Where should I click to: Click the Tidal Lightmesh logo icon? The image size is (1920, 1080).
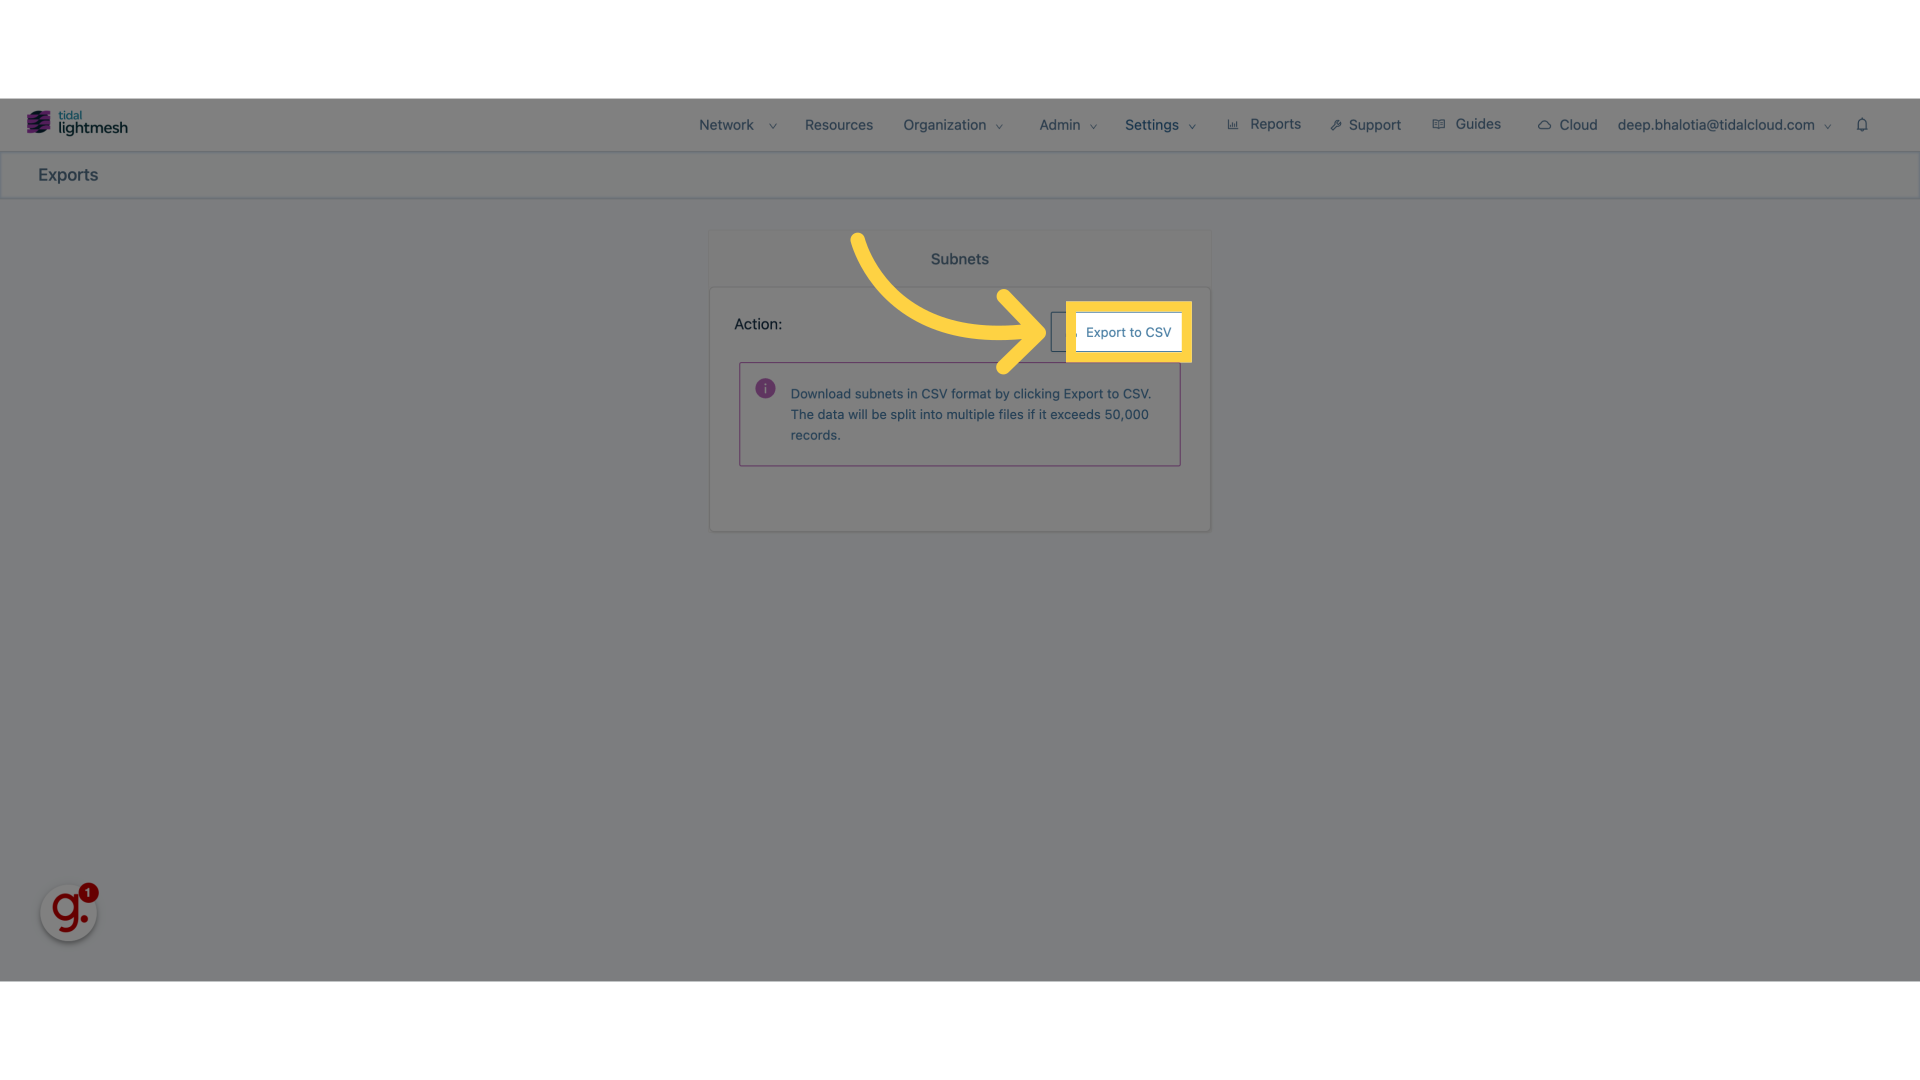tap(38, 123)
